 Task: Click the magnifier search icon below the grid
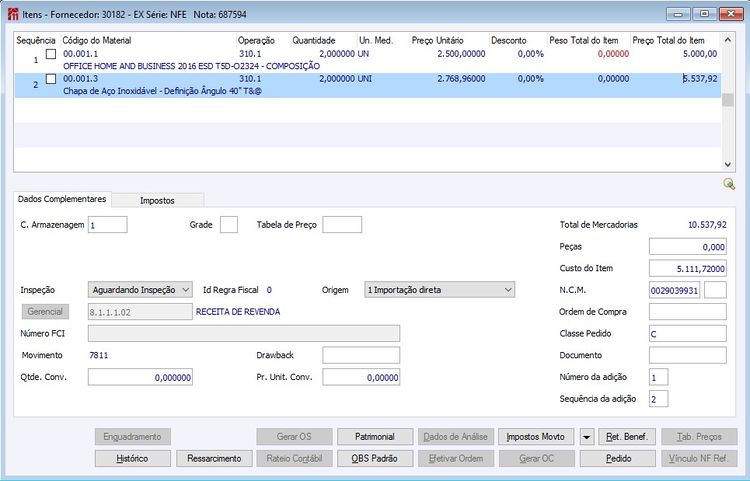click(x=729, y=184)
